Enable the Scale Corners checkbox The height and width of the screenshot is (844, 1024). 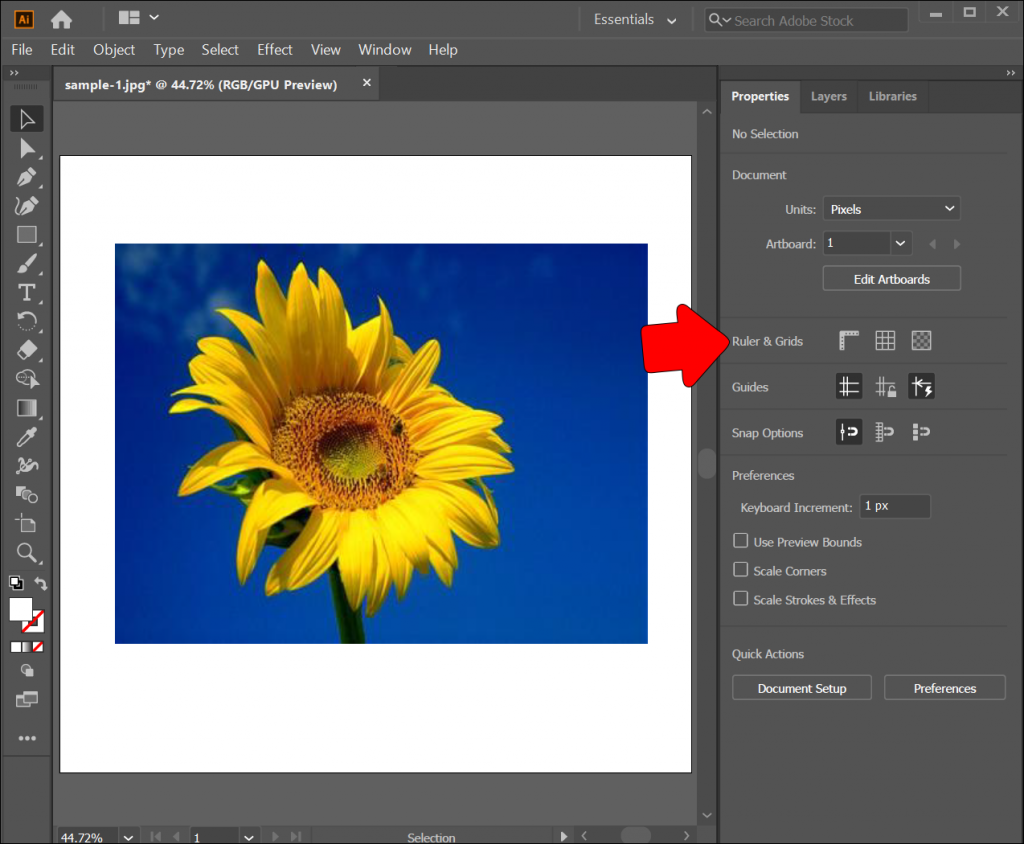coord(740,570)
